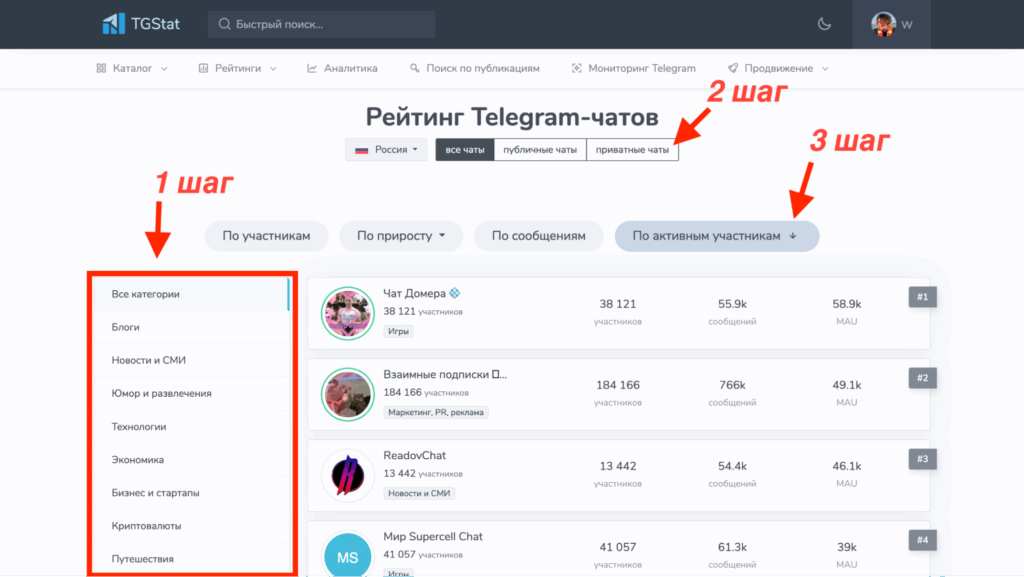The width and height of the screenshot is (1024, 577).
Task: Open ReadovChat avatar thumbnail
Action: click(x=347, y=475)
